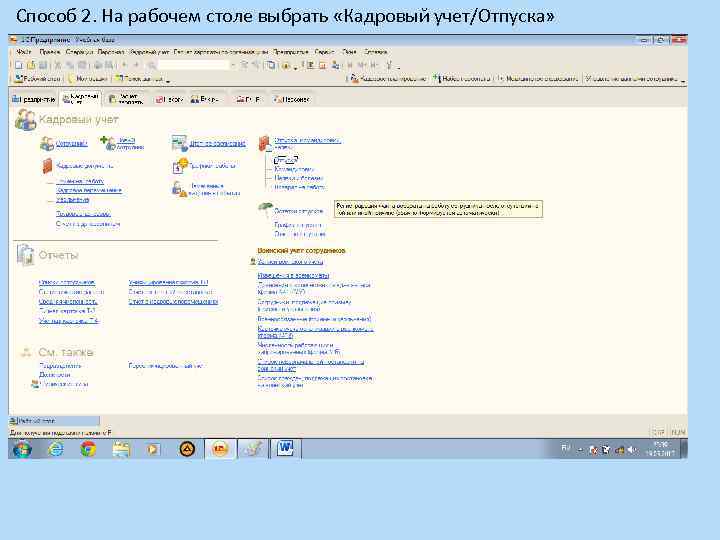Image resolution: width=720 pixels, height=540 pixels.
Task: Open the Возврат на работу link
Action: pos(299,187)
